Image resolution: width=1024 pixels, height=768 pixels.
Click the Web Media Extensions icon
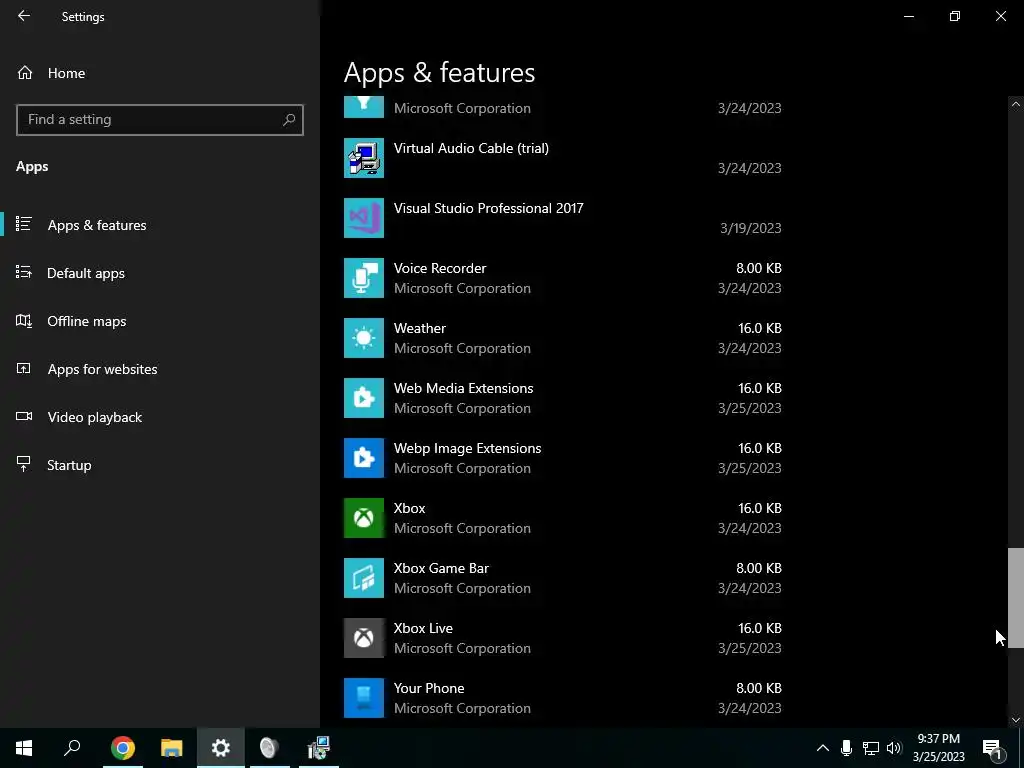coord(364,398)
